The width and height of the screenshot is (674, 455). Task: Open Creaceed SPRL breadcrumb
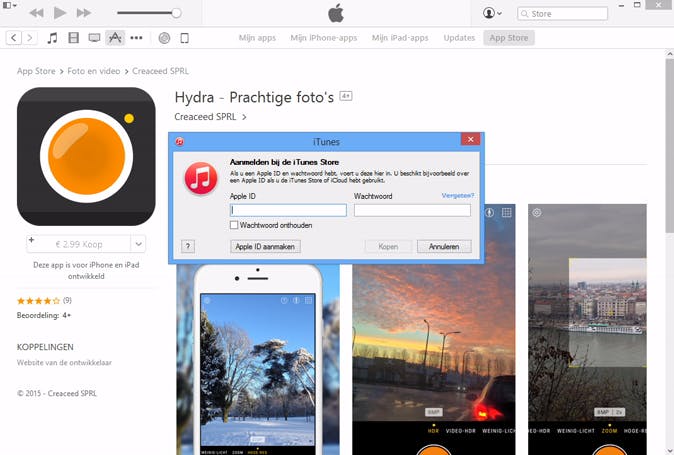(160, 71)
